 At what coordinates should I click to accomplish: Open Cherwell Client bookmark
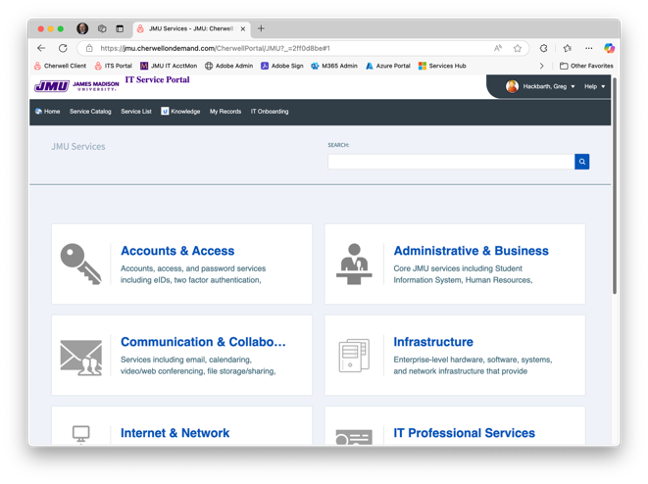pyautogui.click(x=60, y=66)
